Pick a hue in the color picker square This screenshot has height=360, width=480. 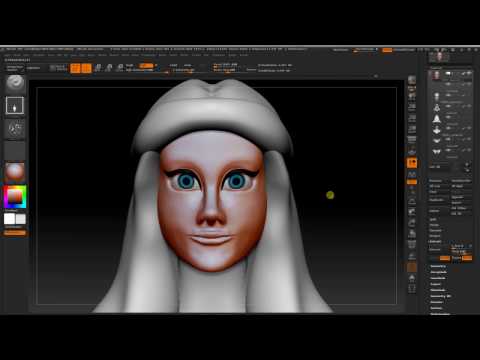point(15,197)
